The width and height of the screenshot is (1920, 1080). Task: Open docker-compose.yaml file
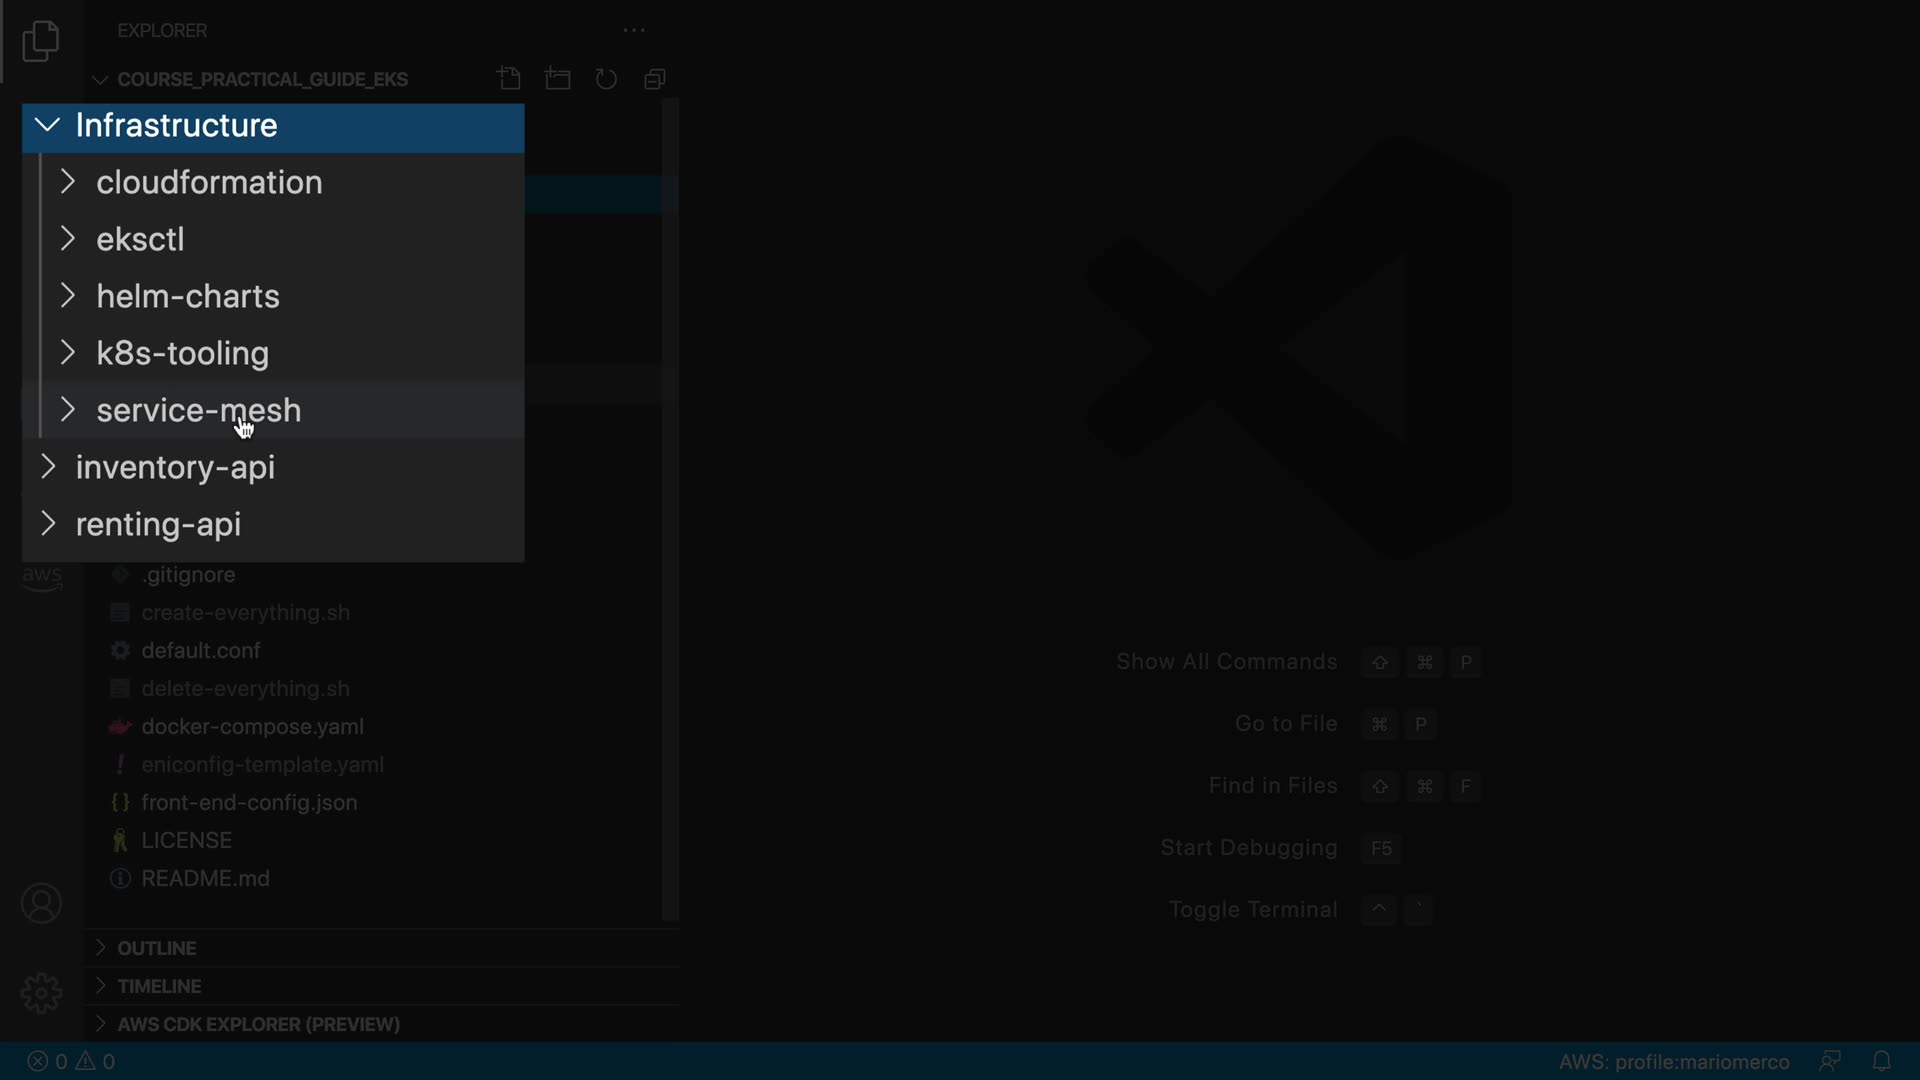click(252, 727)
